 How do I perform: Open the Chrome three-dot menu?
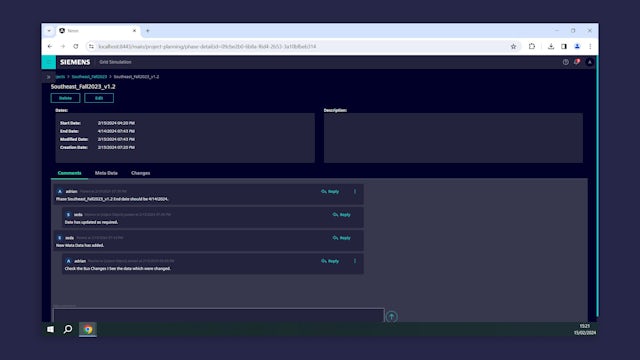click(590, 47)
